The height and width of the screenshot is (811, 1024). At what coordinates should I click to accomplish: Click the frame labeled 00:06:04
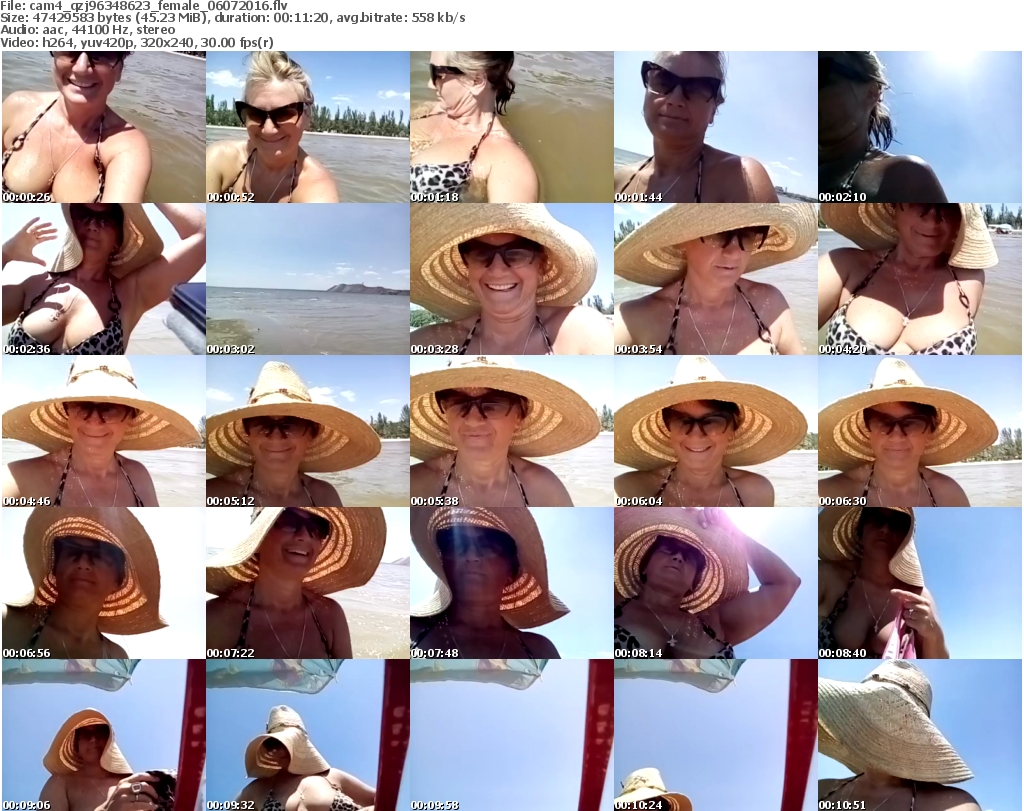point(715,431)
